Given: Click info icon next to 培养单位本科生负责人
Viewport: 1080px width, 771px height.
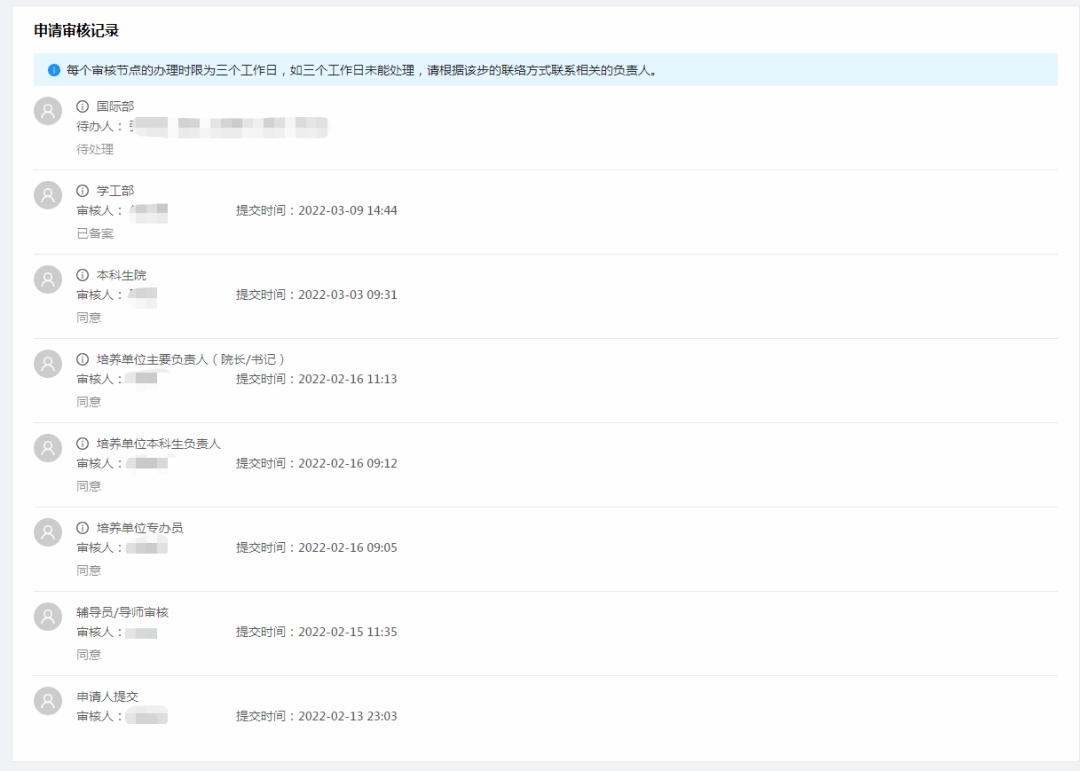Looking at the screenshot, I should point(83,443).
